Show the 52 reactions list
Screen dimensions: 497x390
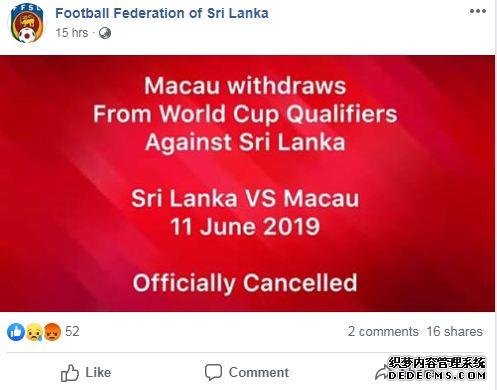pos(72,331)
